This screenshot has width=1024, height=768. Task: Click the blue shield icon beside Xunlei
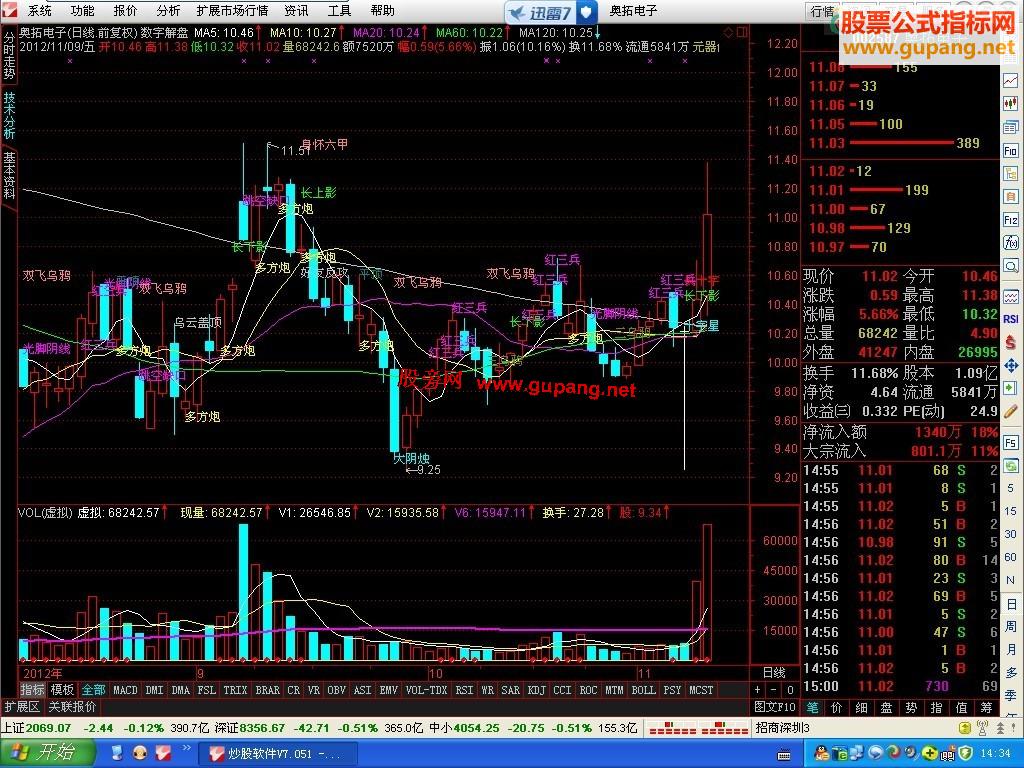tap(586, 12)
